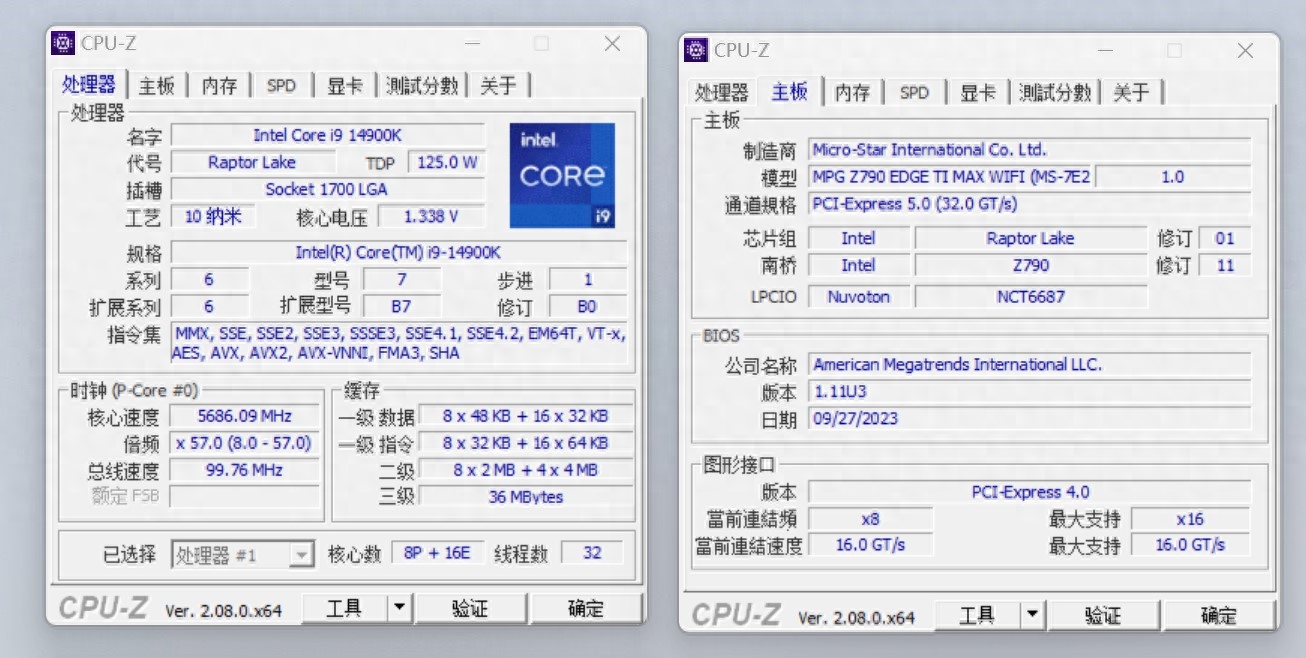1306x658 pixels.
Task: Click the 125.0 W TDP value
Action: coord(447,162)
